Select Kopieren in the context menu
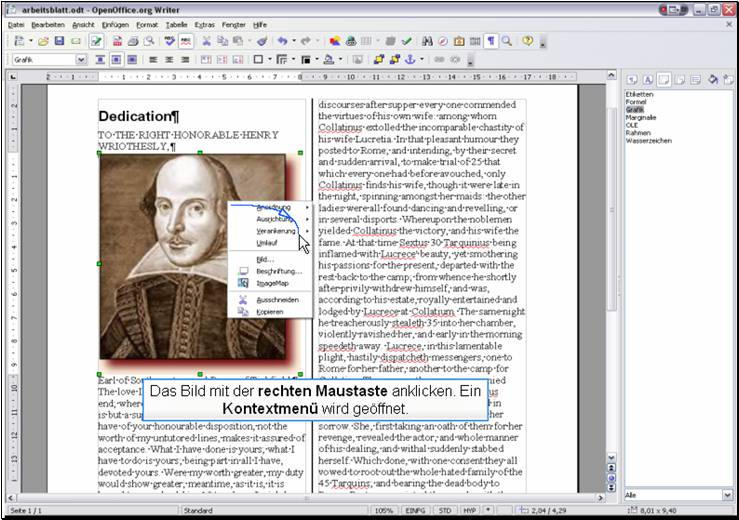 (x=270, y=311)
